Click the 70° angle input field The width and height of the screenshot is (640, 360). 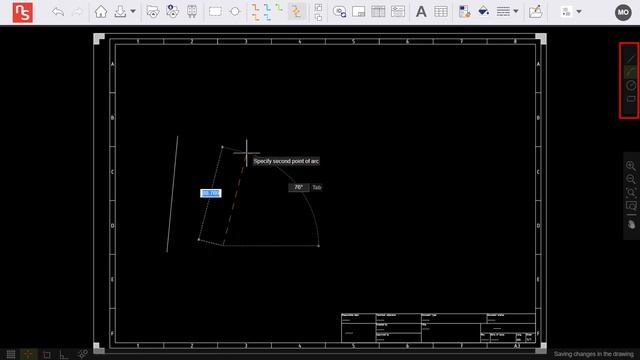pyautogui.click(x=299, y=187)
